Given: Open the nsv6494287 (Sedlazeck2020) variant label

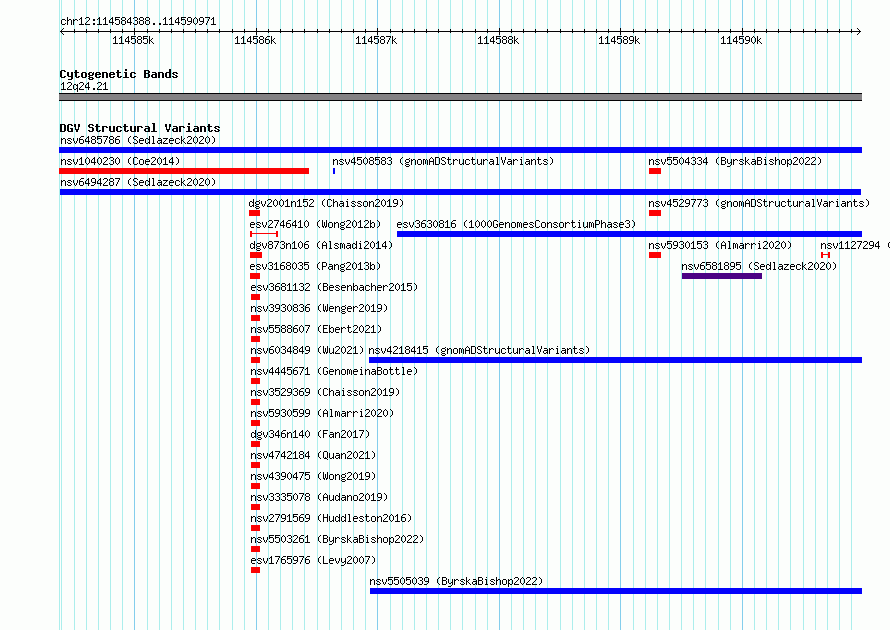Looking at the screenshot, I should pos(138,182).
